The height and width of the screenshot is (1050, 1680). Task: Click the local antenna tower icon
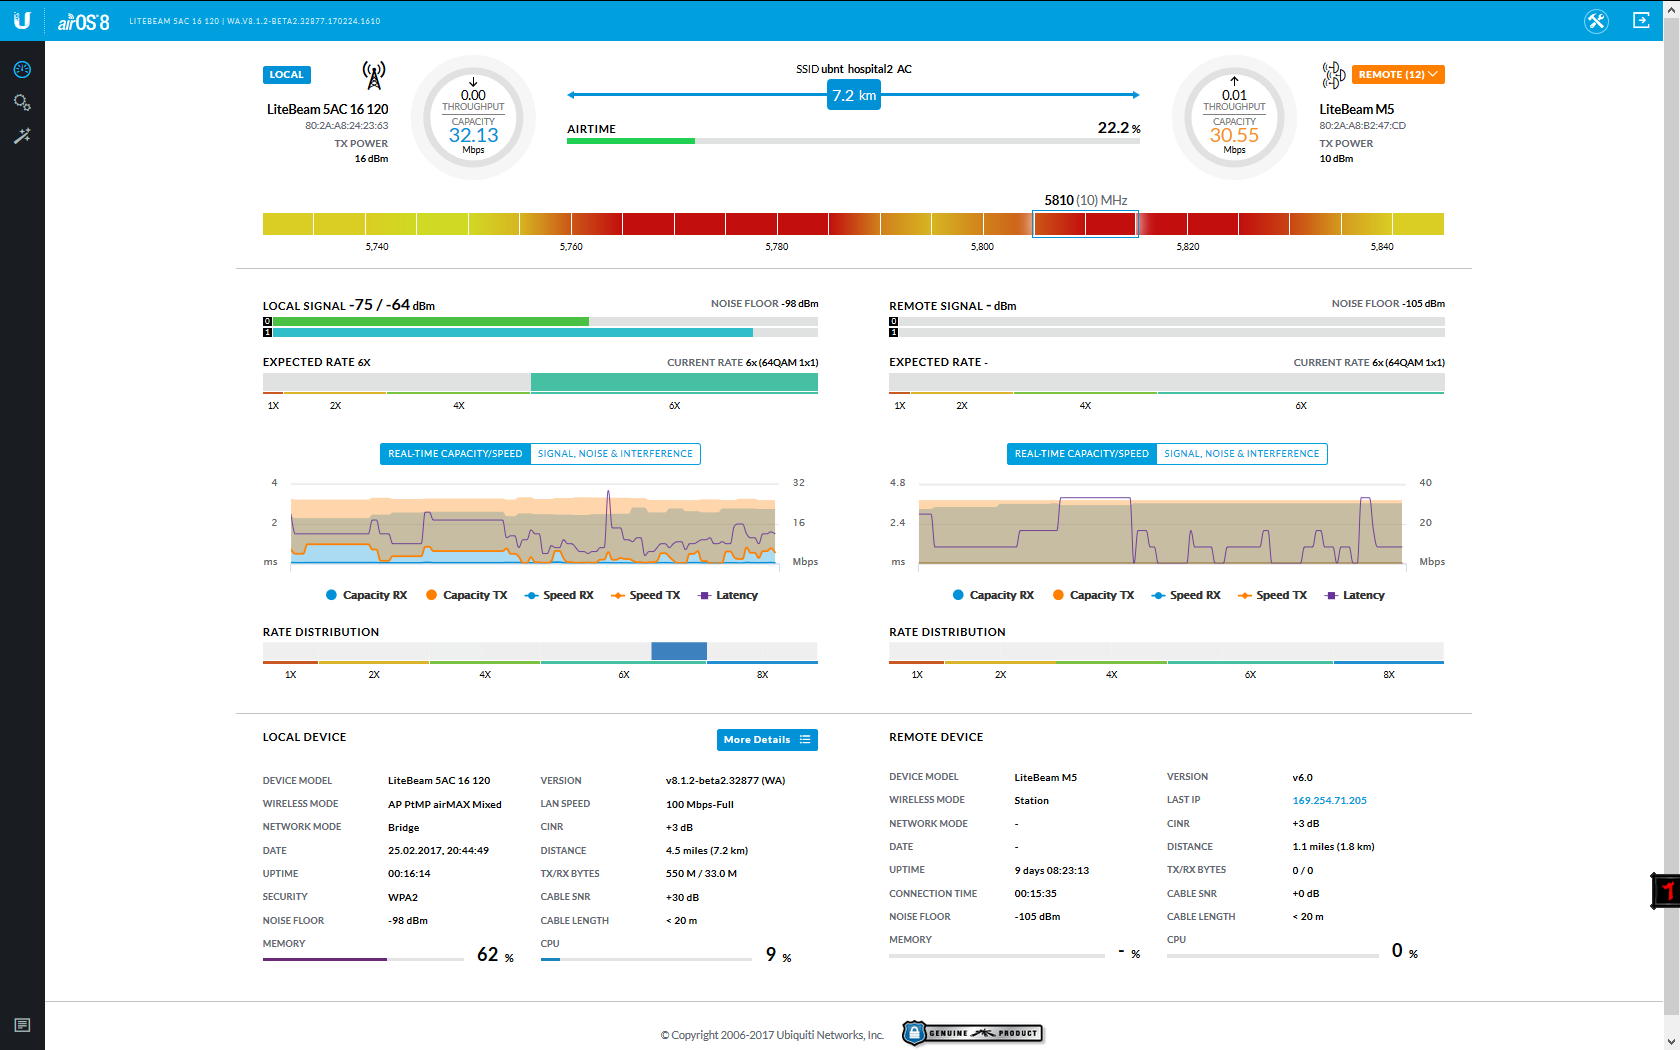(374, 75)
